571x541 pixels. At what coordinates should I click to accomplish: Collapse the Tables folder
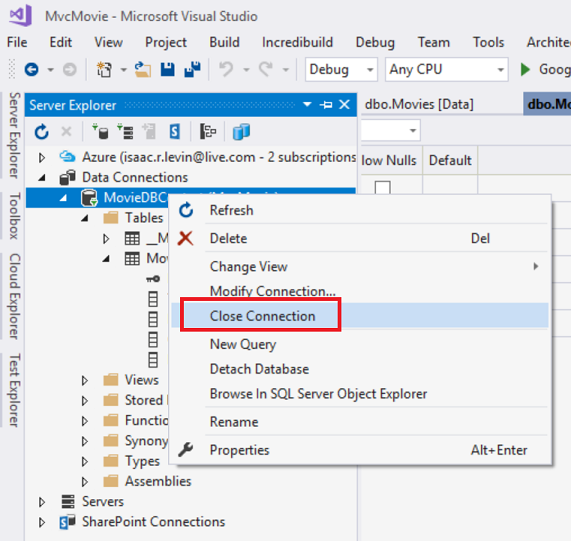(85, 218)
